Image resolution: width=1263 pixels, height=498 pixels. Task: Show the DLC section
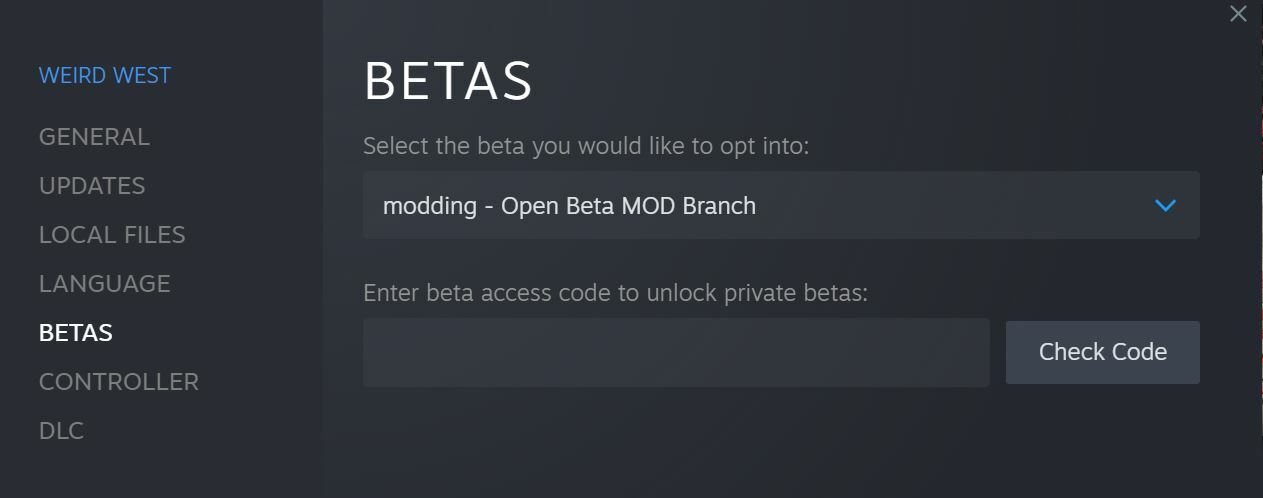pos(61,431)
